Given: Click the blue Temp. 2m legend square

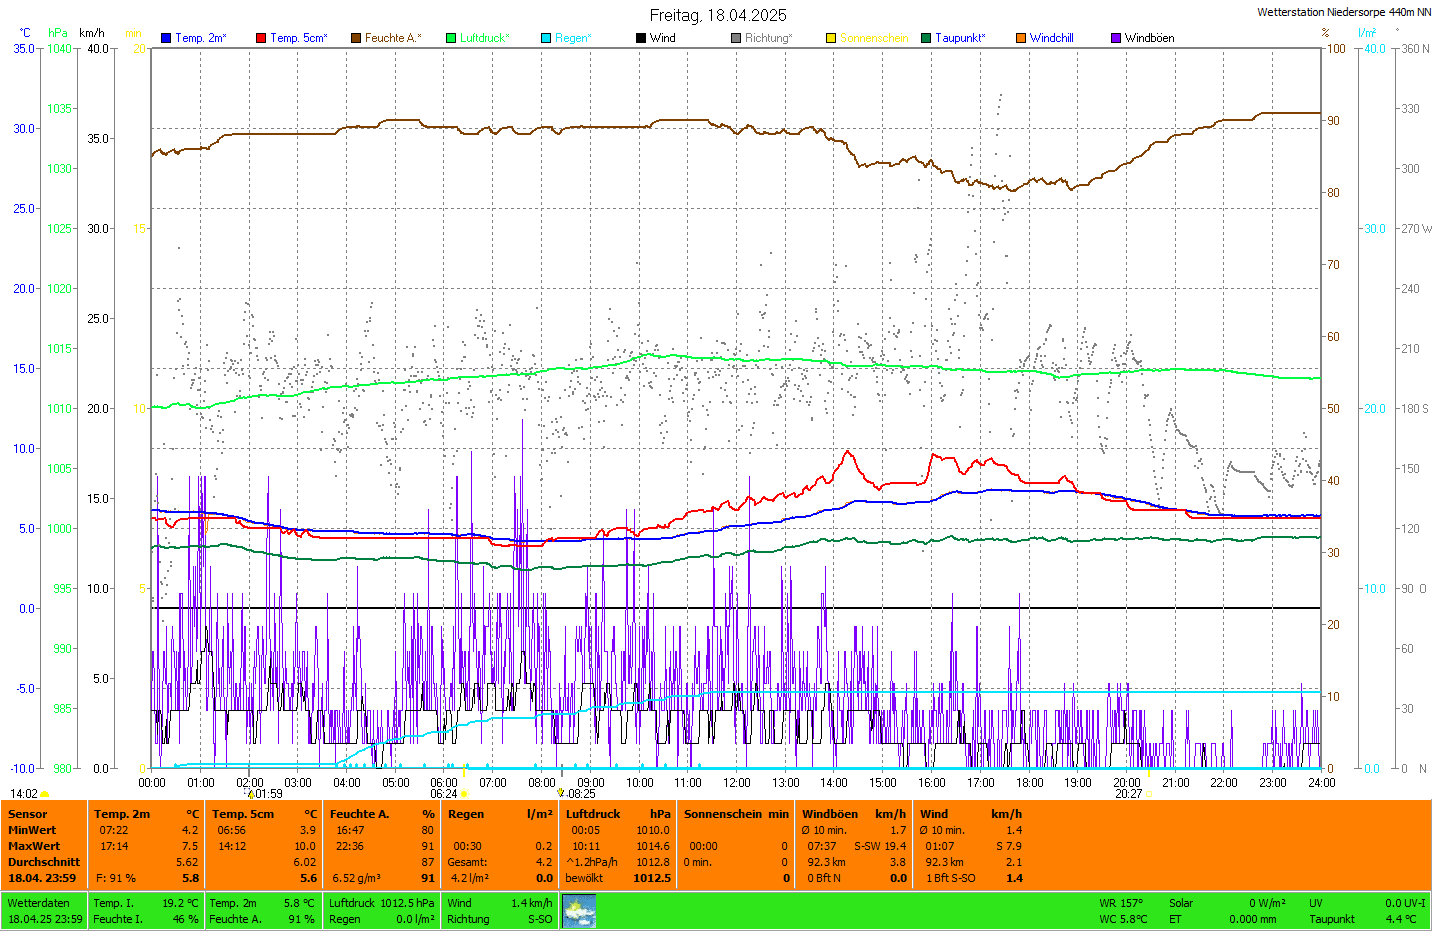Looking at the screenshot, I should (166, 38).
